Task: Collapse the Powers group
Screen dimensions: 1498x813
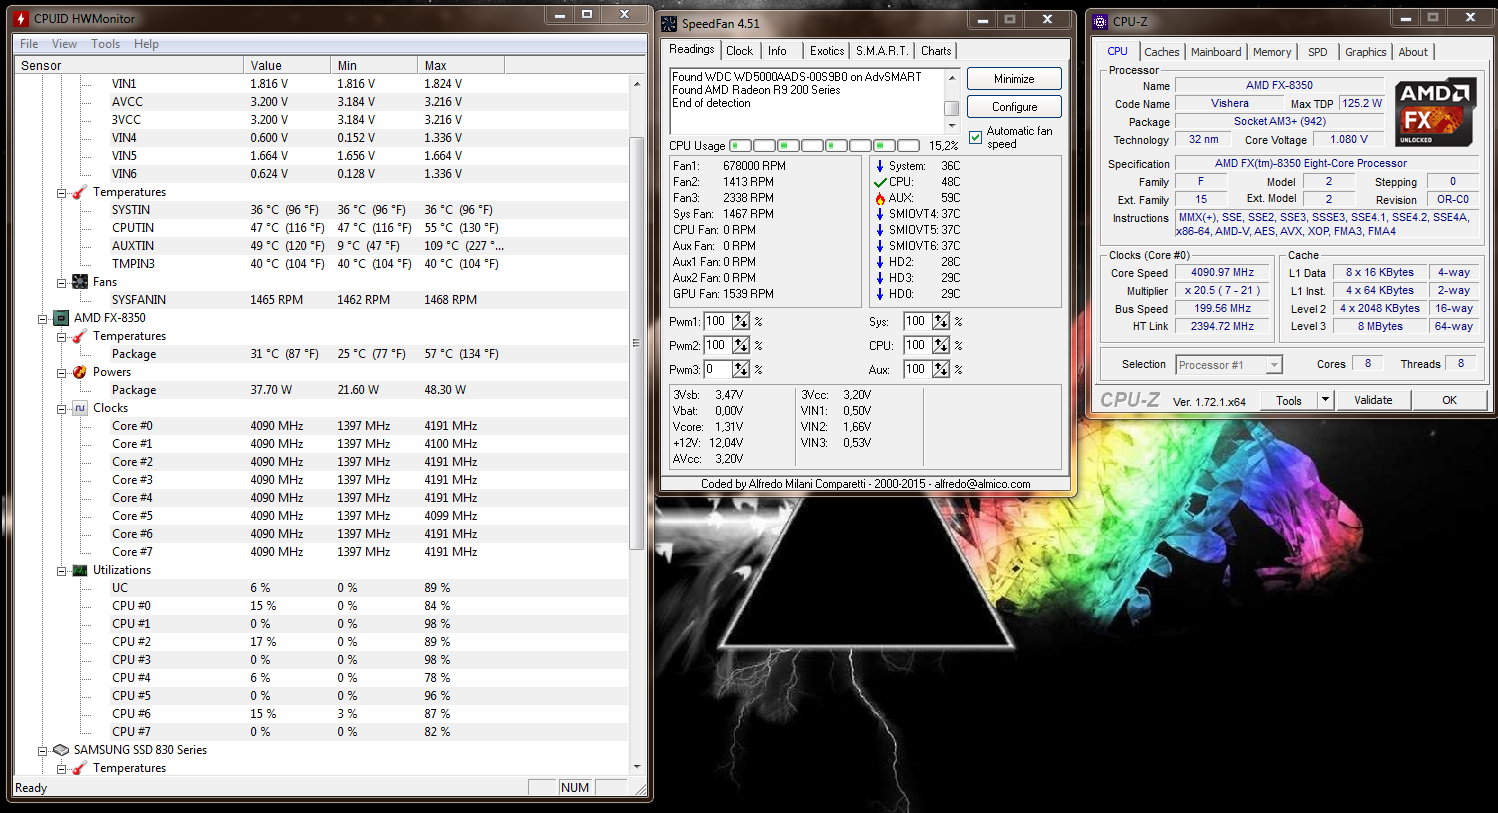Action: coord(61,372)
